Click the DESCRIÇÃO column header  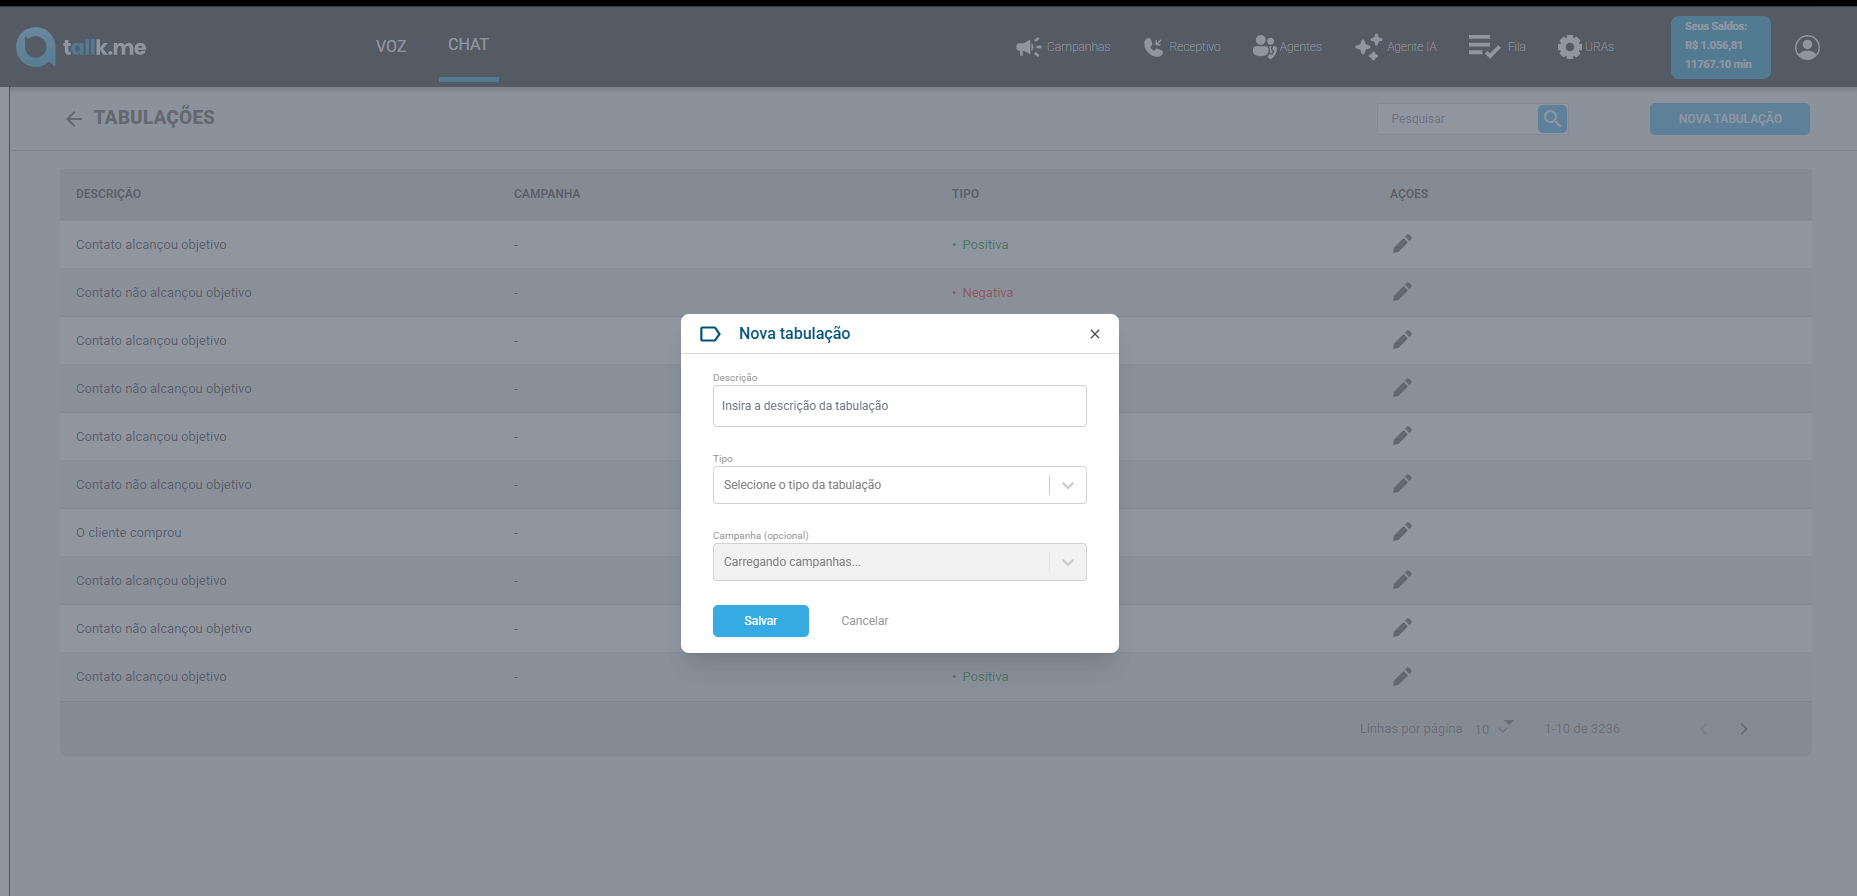point(109,194)
